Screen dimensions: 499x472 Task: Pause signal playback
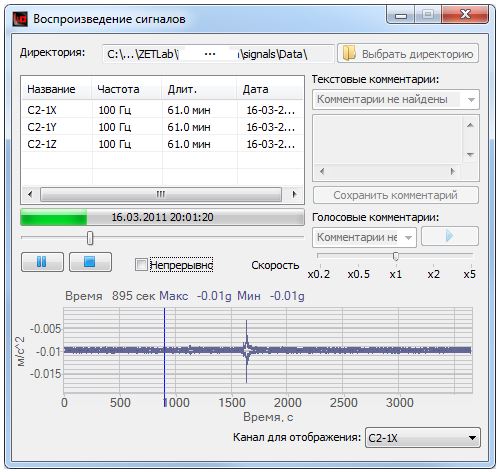(42, 262)
